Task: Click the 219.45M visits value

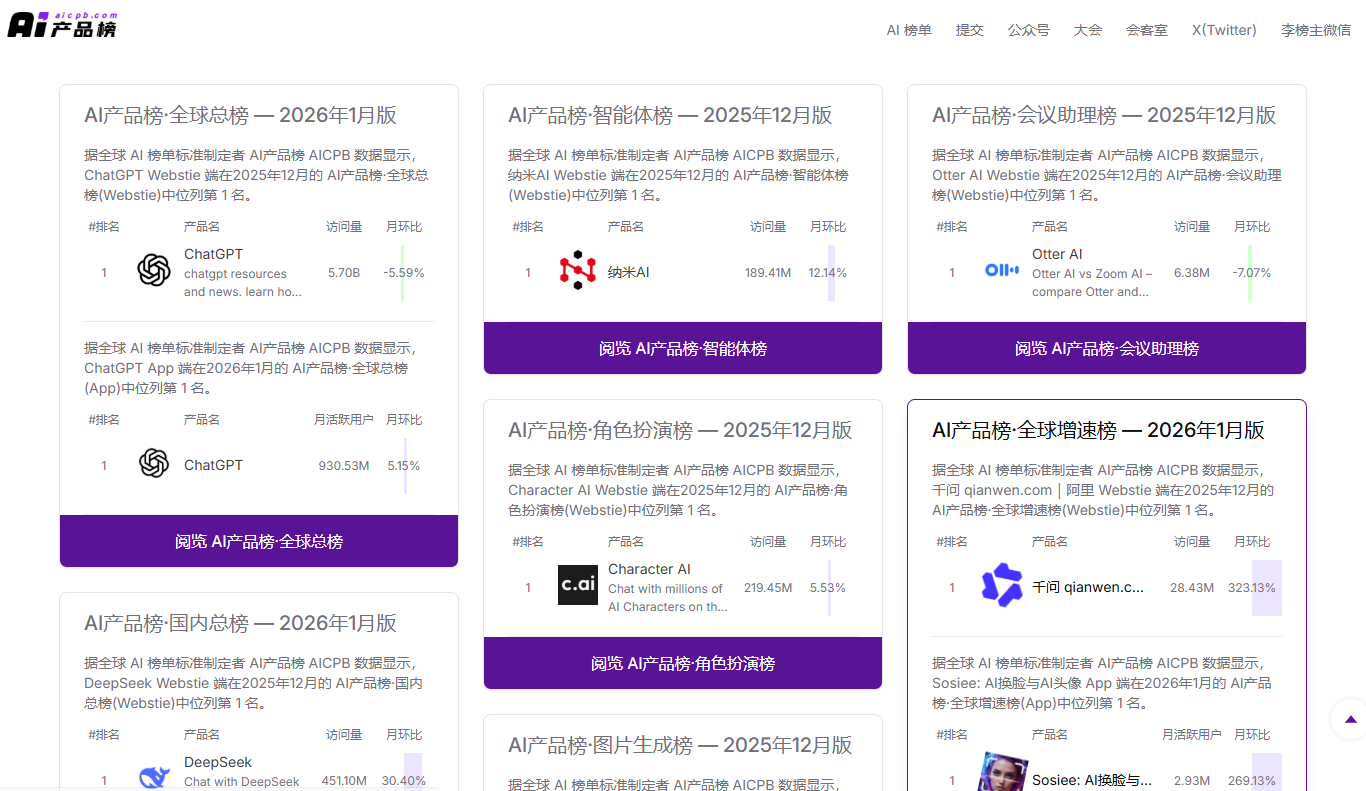Action: click(768, 587)
